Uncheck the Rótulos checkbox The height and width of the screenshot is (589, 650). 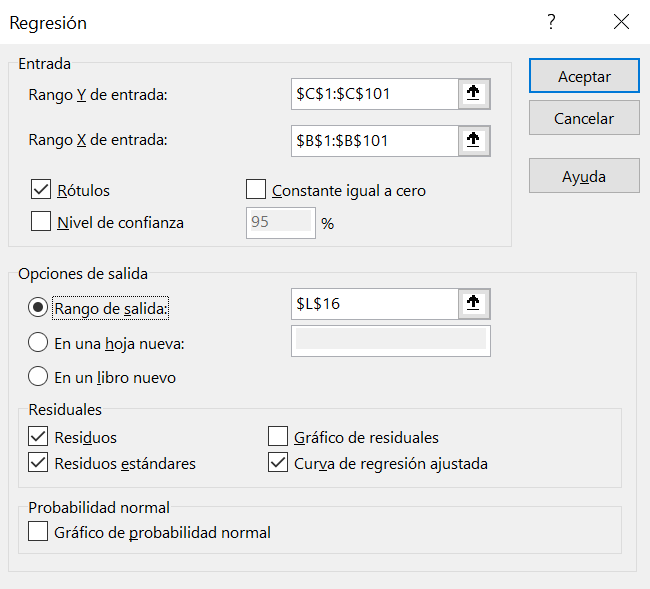tap(41, 189)
